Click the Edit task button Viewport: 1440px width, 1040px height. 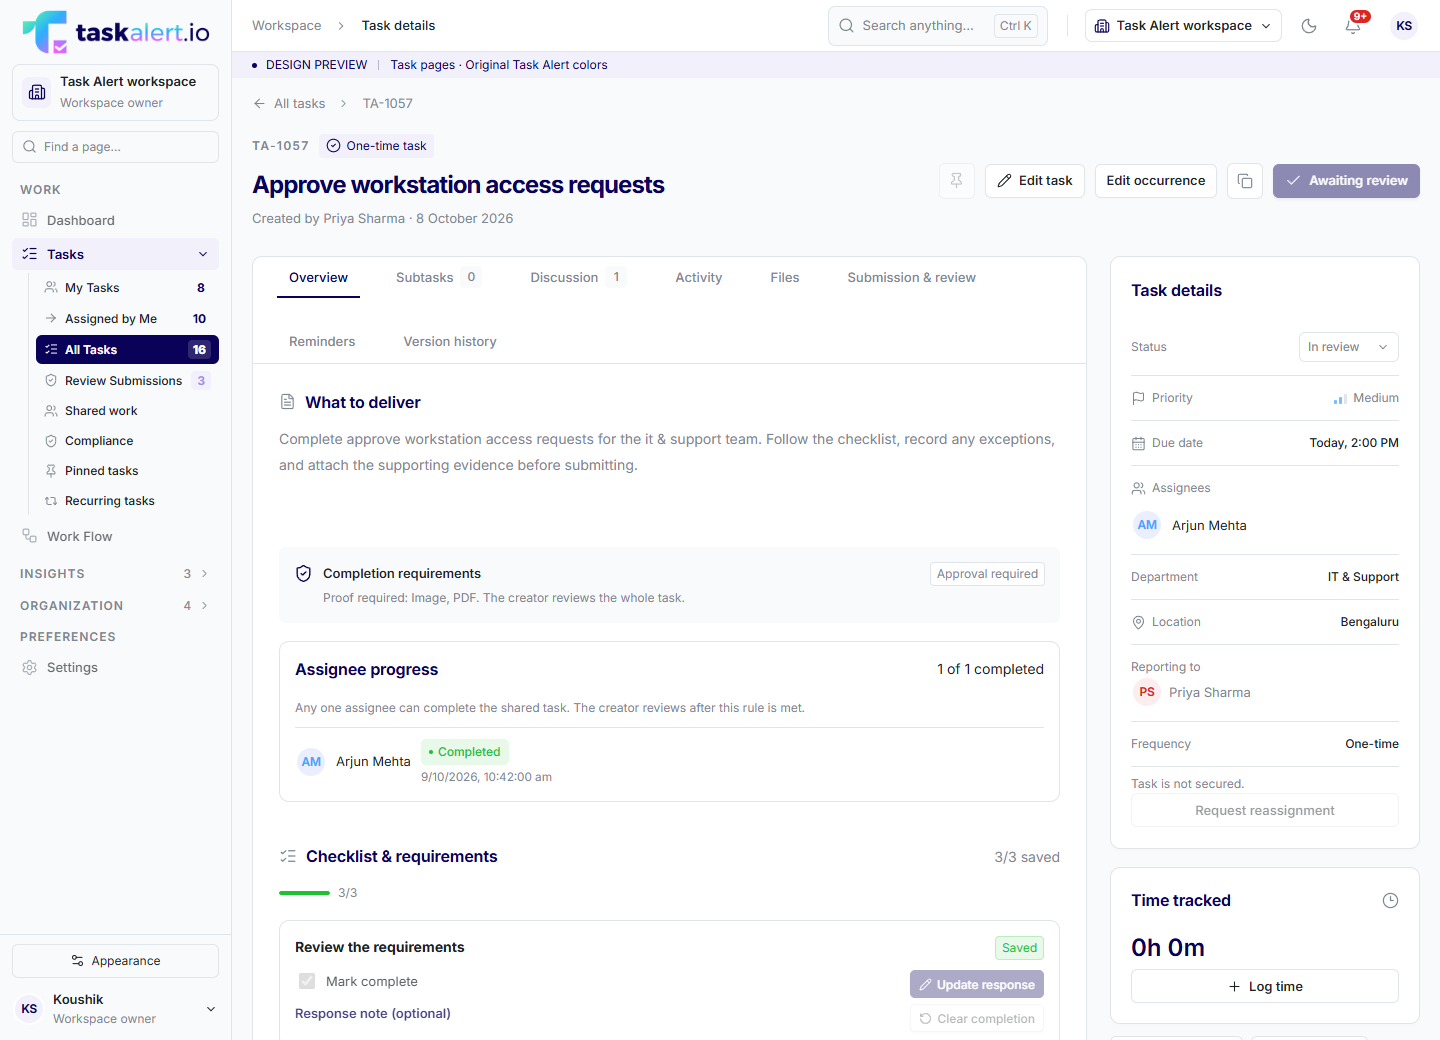[x=1035, y=181]
